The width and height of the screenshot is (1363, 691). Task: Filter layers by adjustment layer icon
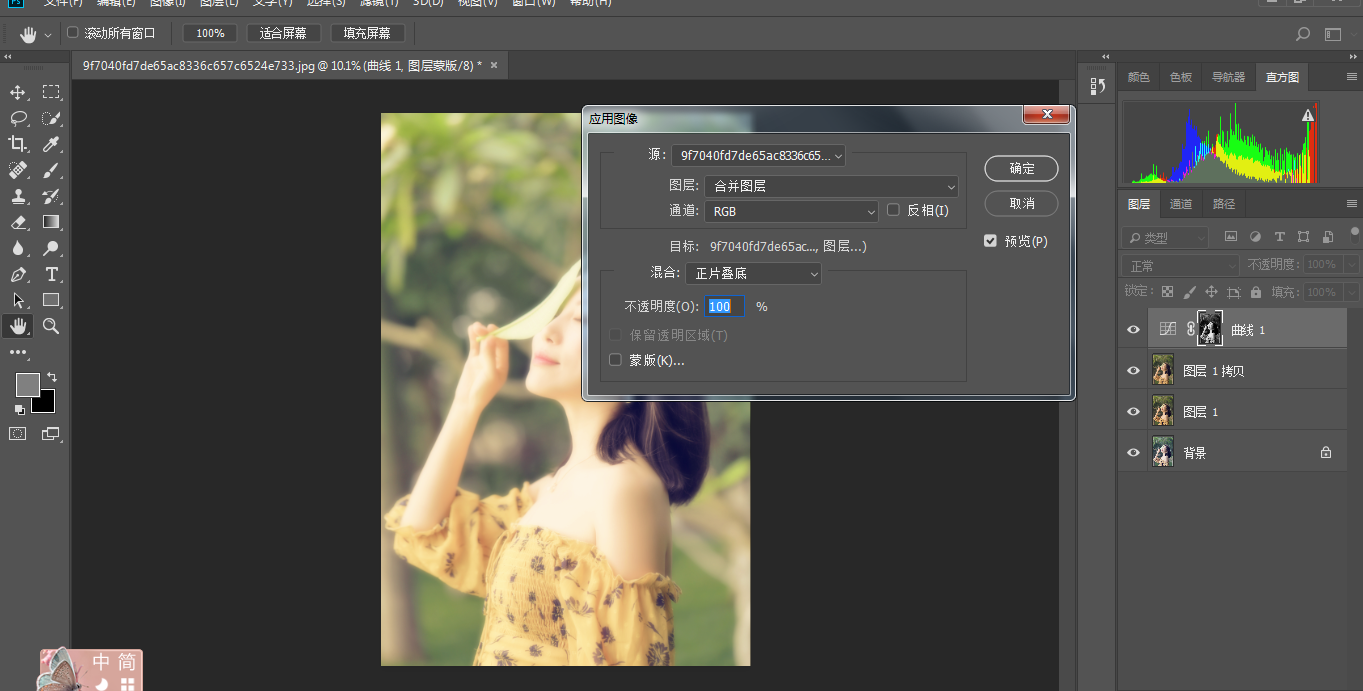pyautogui.click(x=1255, y=237)
